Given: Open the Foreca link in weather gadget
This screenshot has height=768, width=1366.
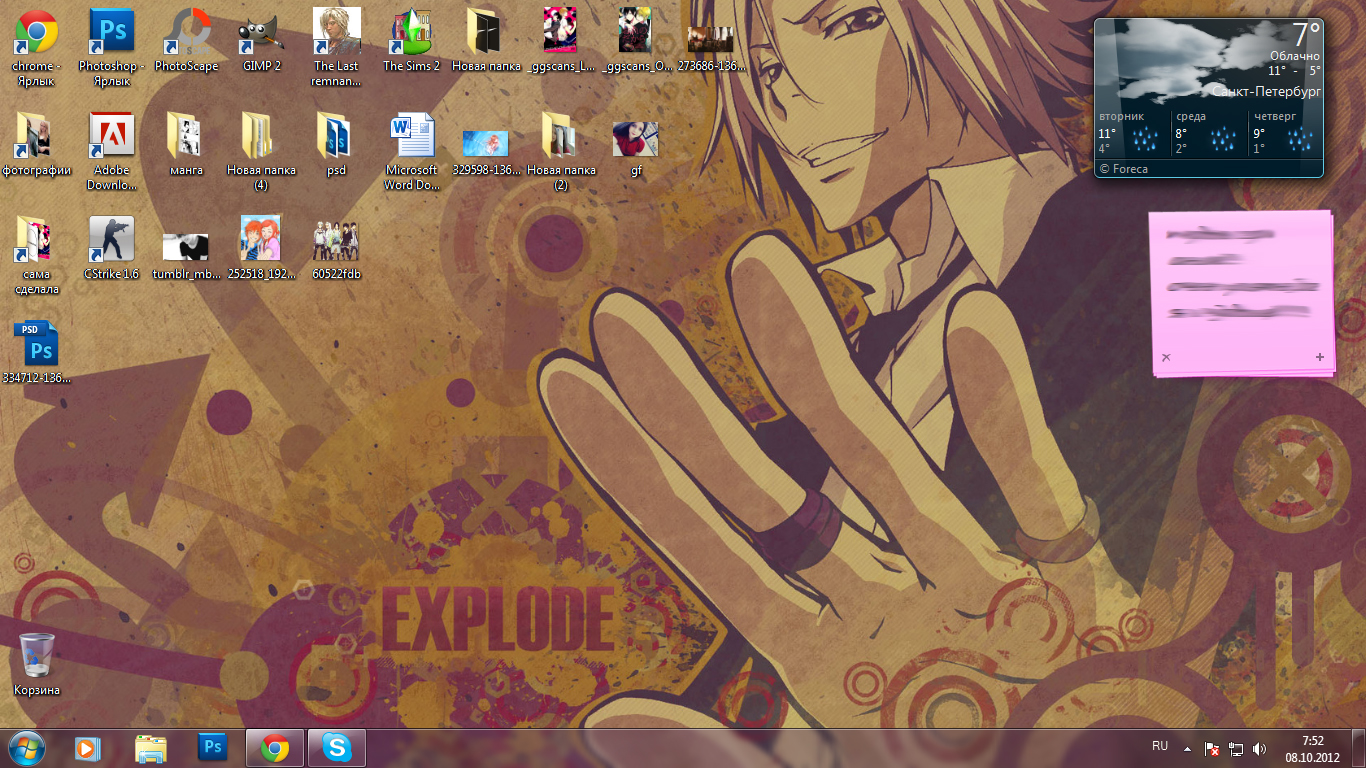Looking at the screenshot, I should pos(1124,169).
